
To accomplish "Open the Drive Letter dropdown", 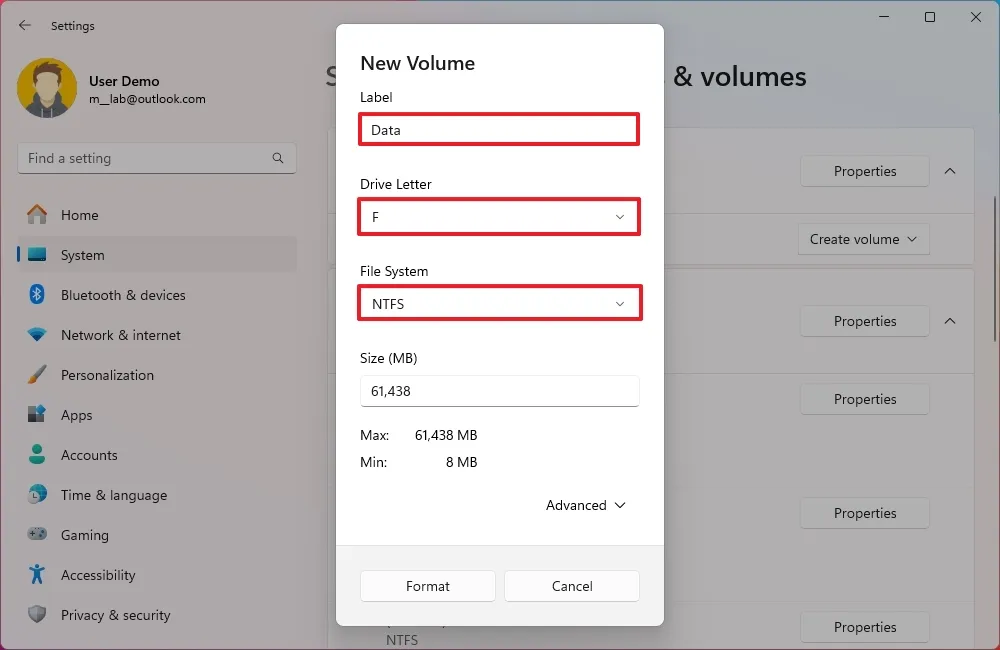I will 499,217.
